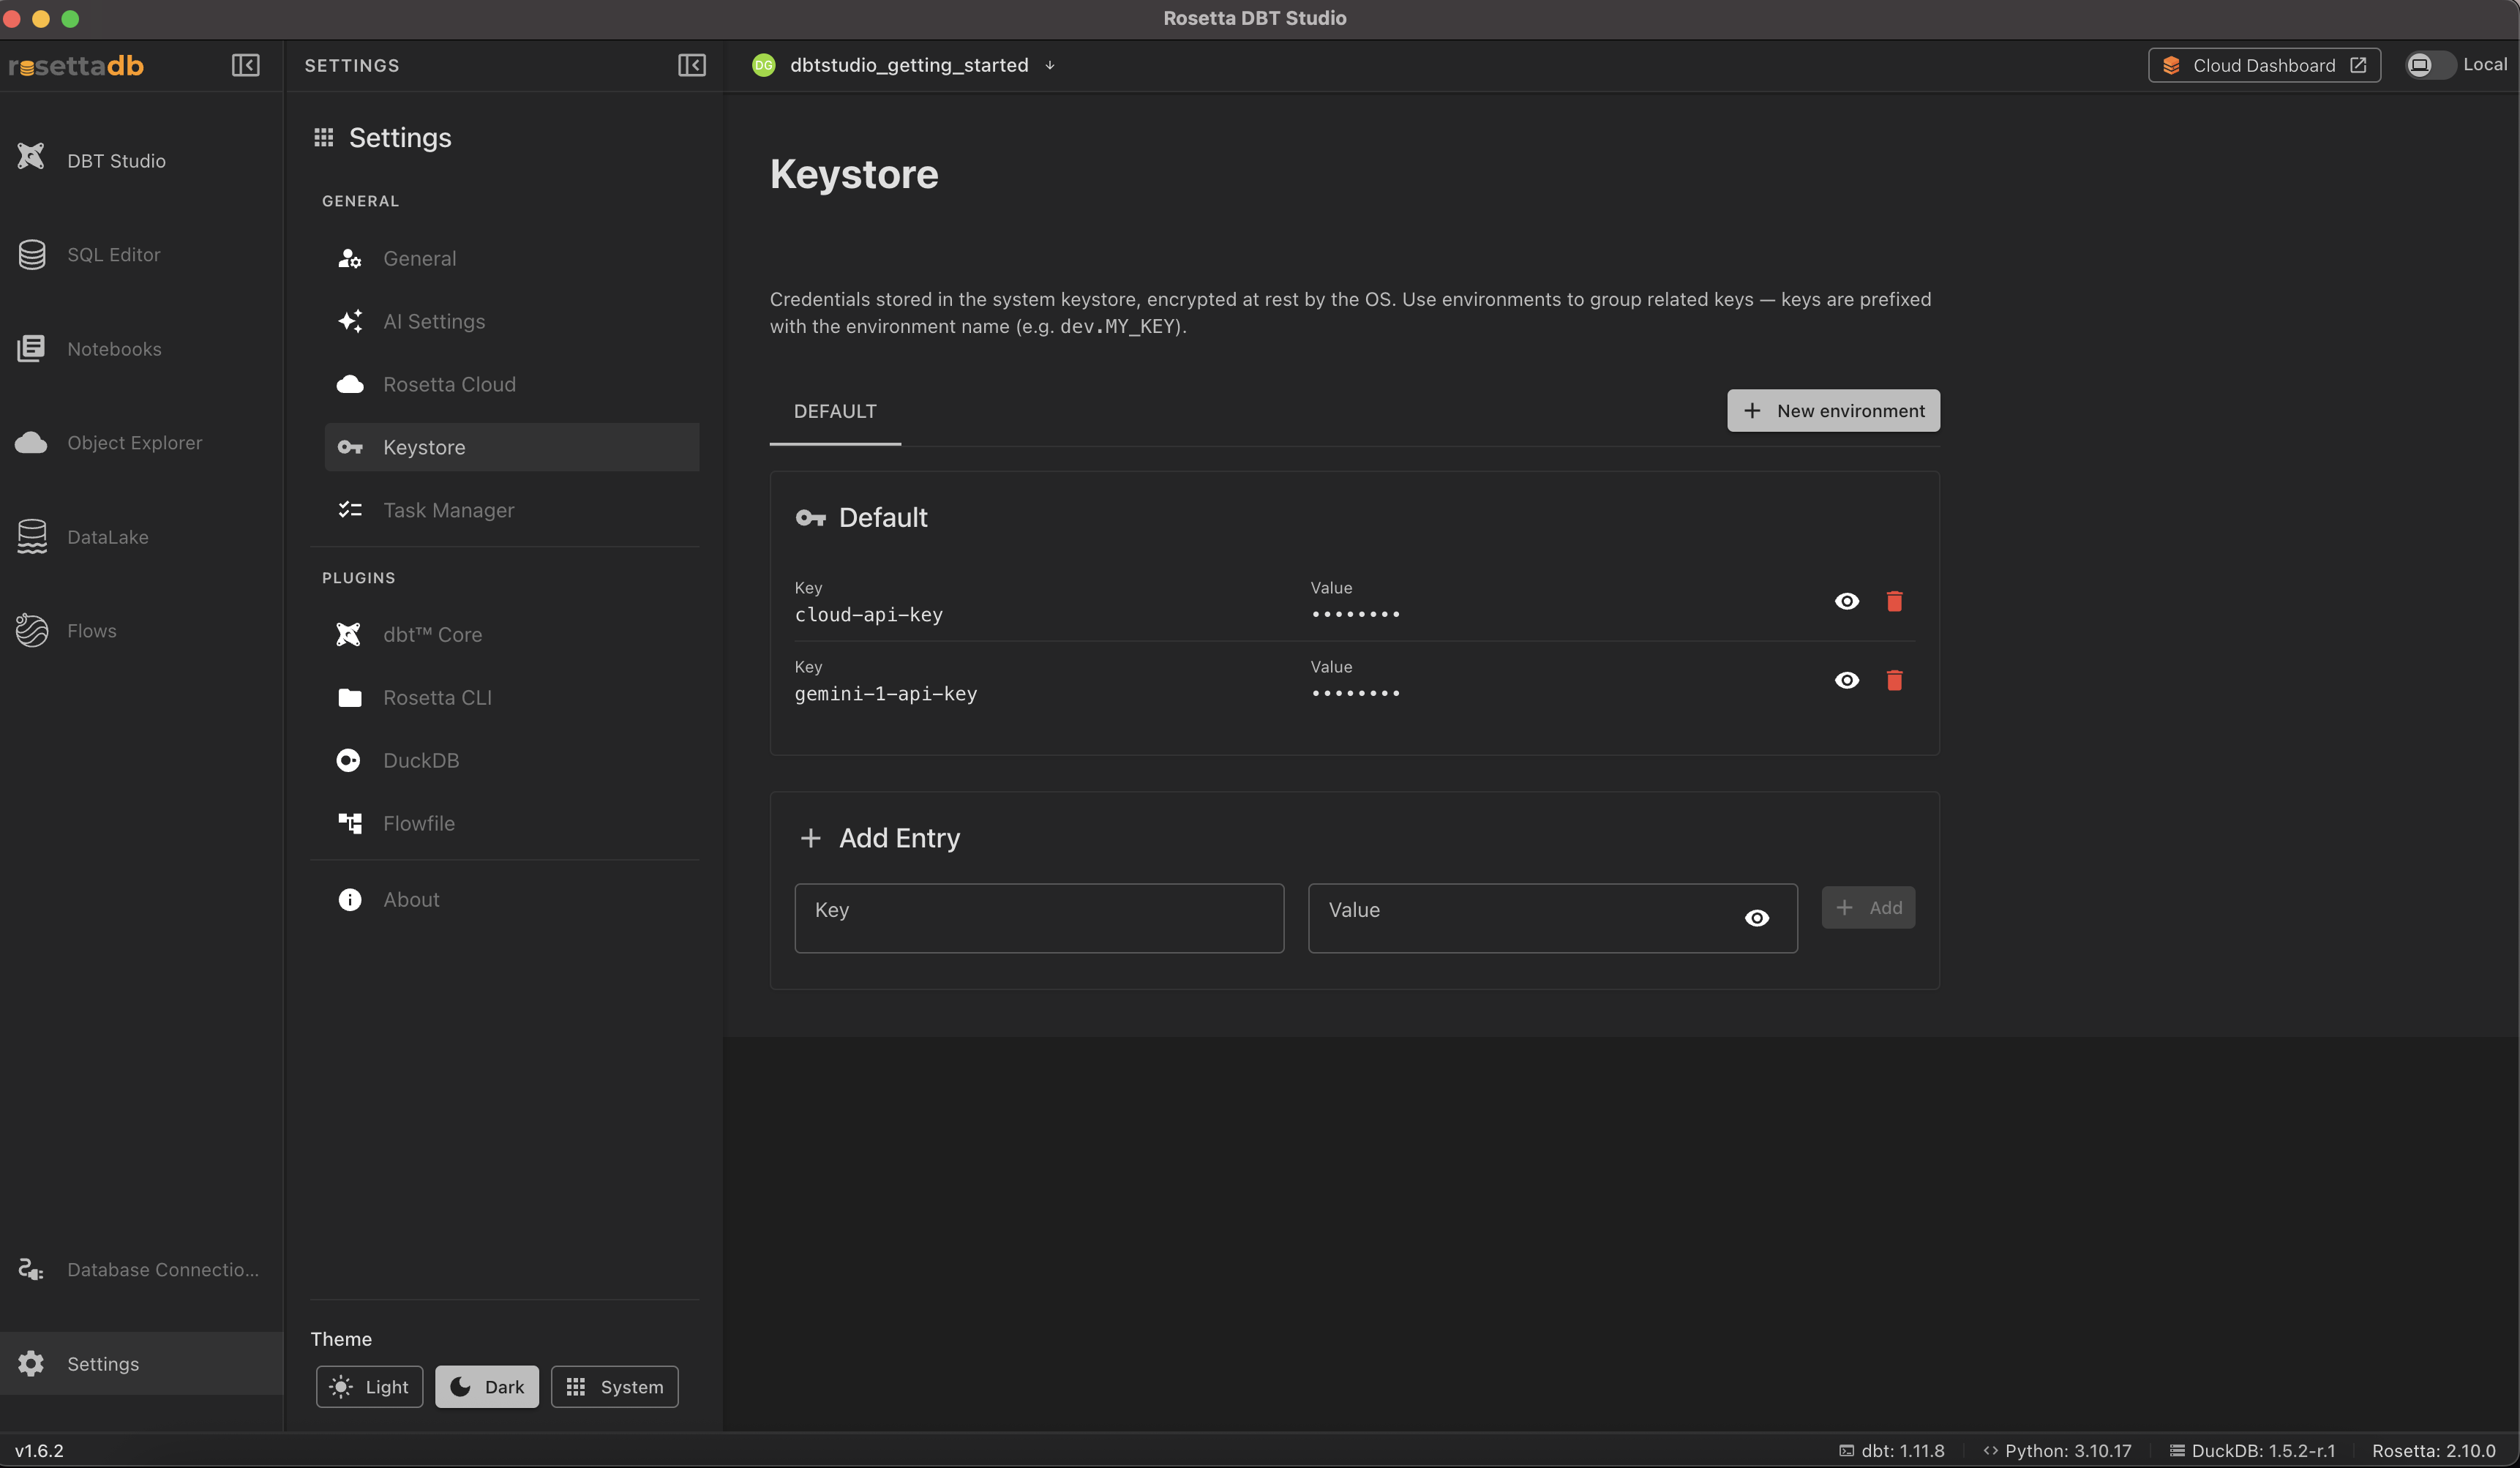Viewport: 2520px width, 1468px height.
Task: Open the Cloud Dashboard link
Action: [x=2264, y=65]
